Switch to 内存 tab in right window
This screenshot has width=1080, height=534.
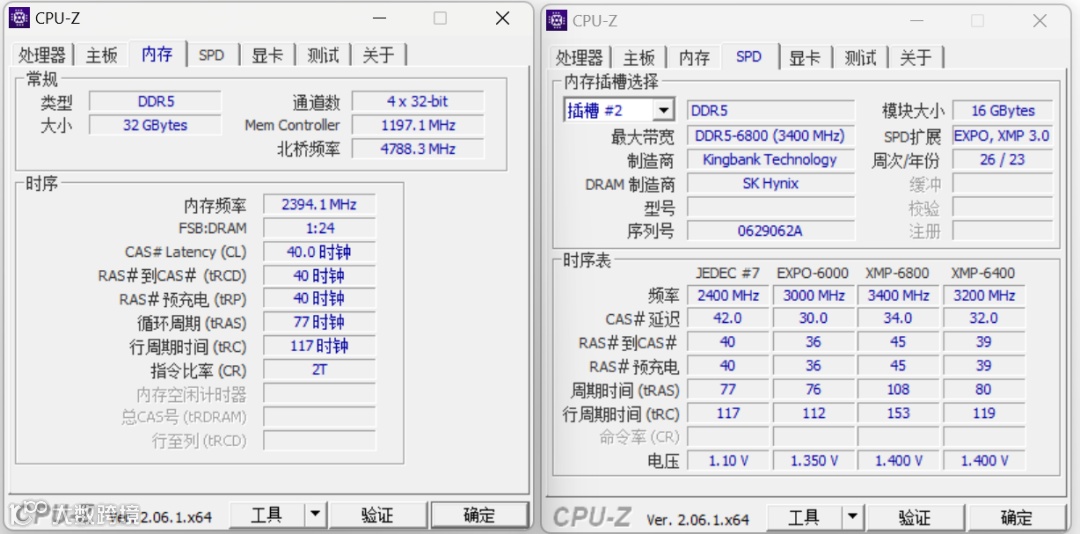click(x=694, y=58)
